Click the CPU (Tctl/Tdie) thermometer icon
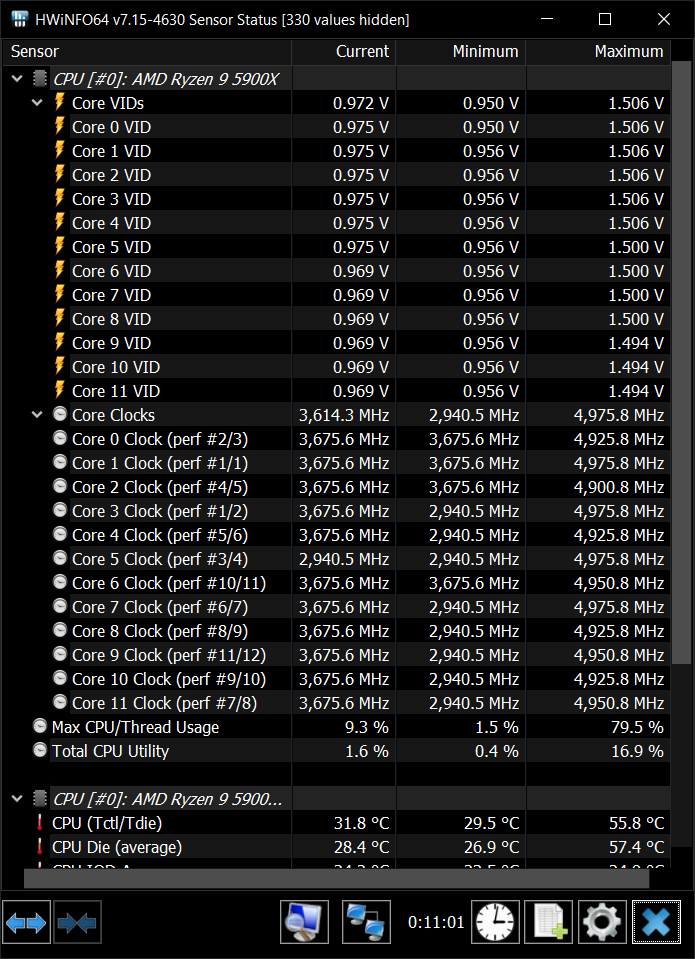 (x=40, y=823)
